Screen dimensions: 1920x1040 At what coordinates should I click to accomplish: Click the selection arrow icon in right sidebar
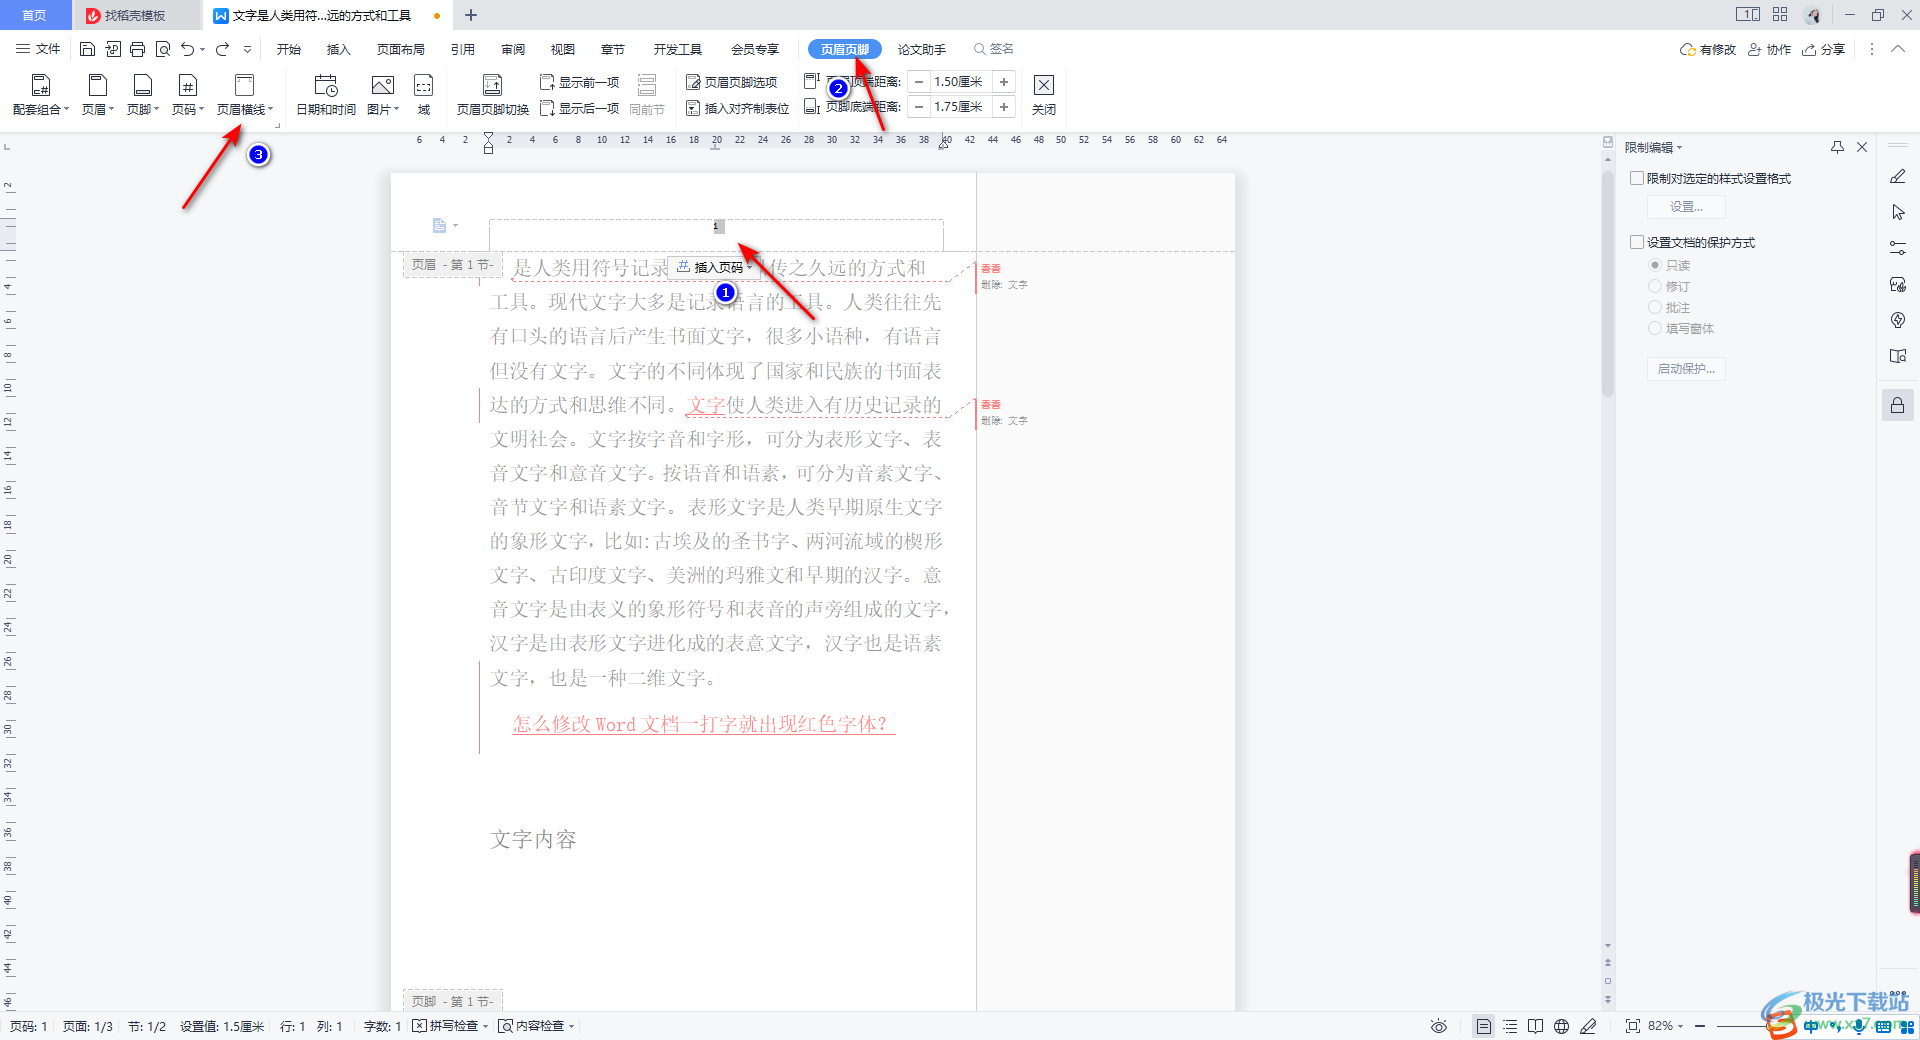1898,212
